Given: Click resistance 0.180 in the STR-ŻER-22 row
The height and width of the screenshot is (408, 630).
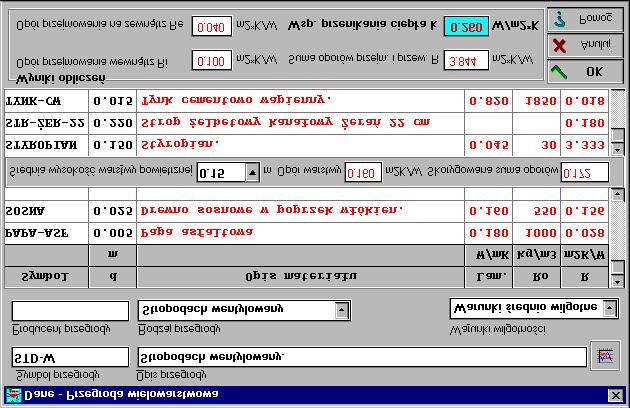Looking at the screenshot, I should click(585, 123).
